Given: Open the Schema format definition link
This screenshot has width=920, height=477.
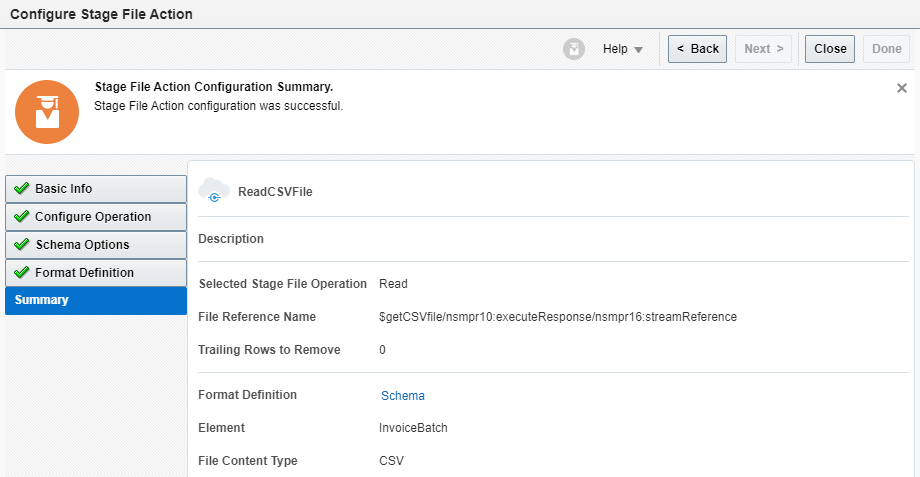Looking at the screenshot, I should click(x=403, y=396).
